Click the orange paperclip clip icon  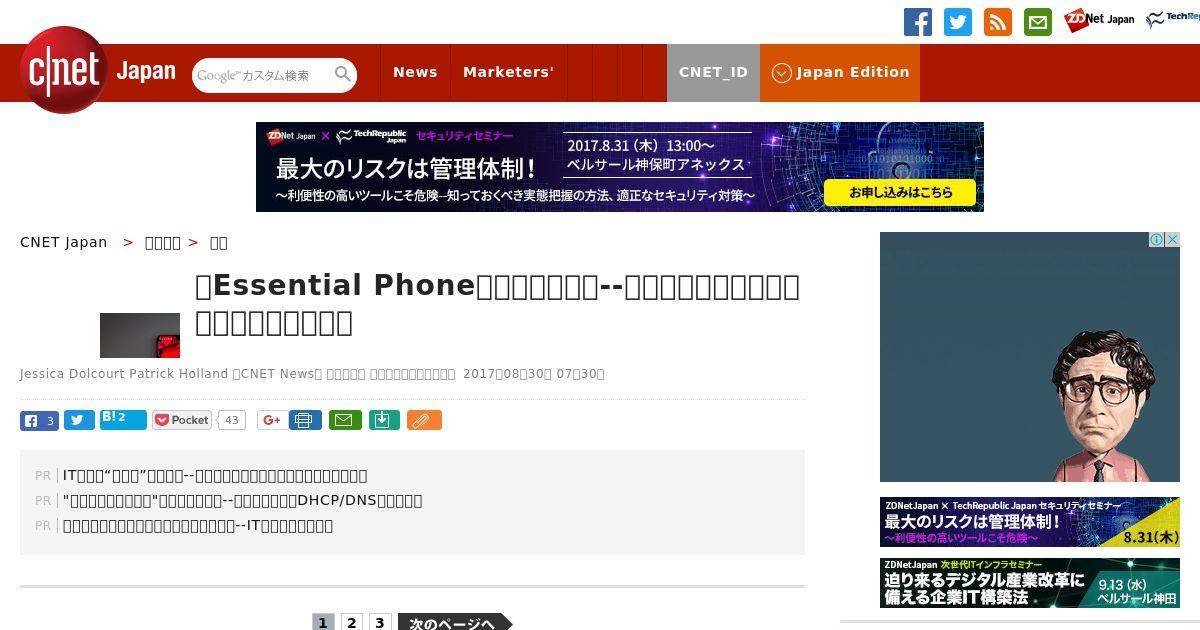click(424, 421)
